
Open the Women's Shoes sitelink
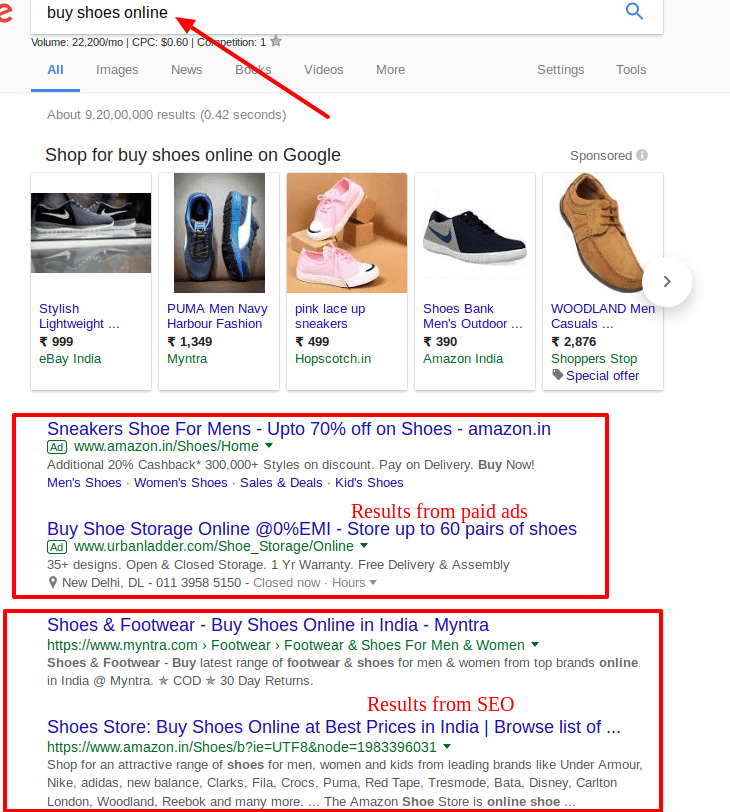pos(181,483)
